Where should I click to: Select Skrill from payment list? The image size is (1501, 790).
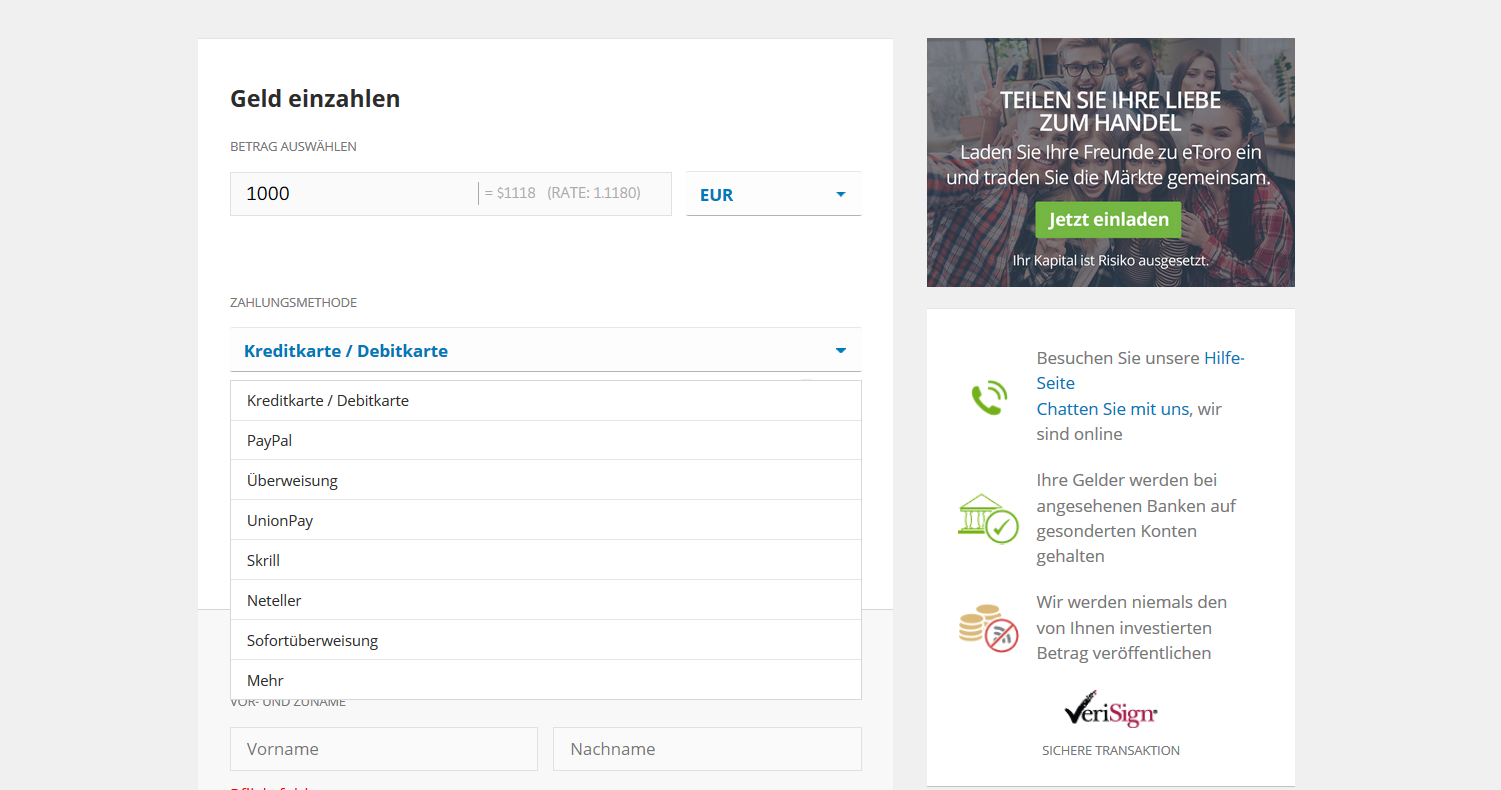pos(546,560)
